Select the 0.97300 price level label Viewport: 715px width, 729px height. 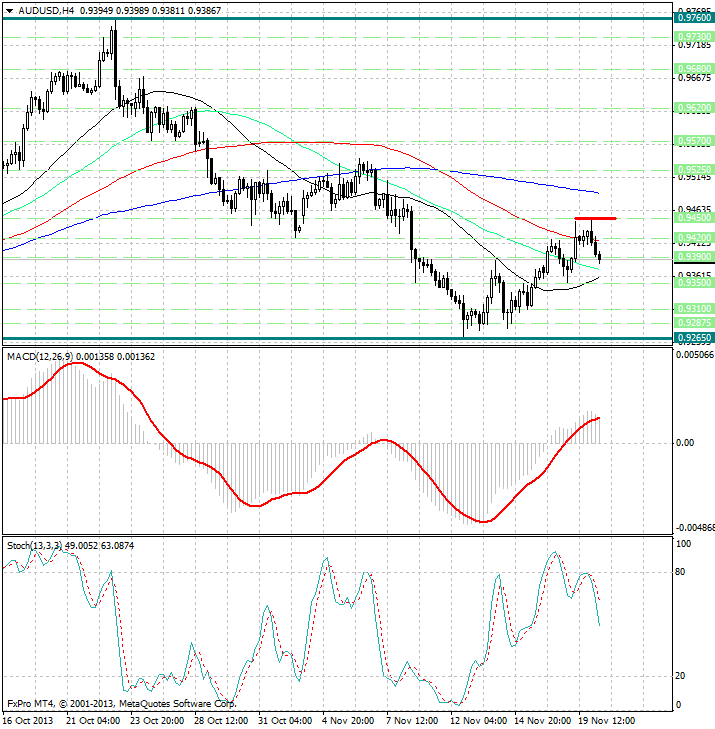pyautogui.click(x=694, y=36)
